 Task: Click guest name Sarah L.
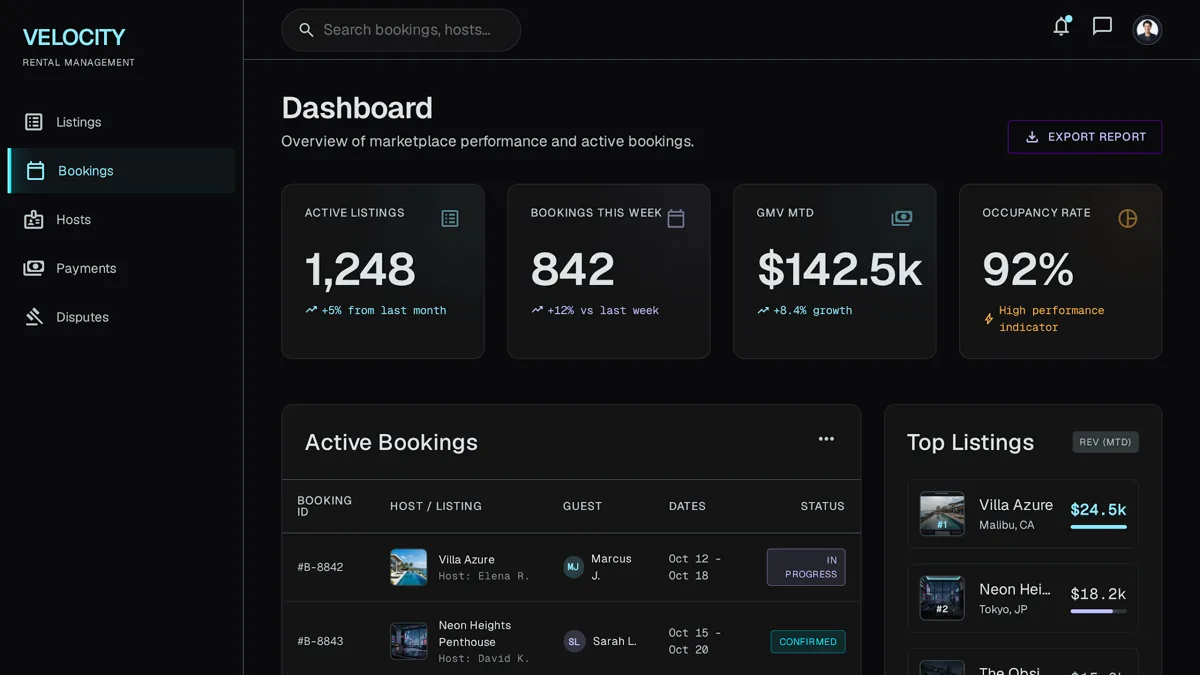tap(614, 641)
